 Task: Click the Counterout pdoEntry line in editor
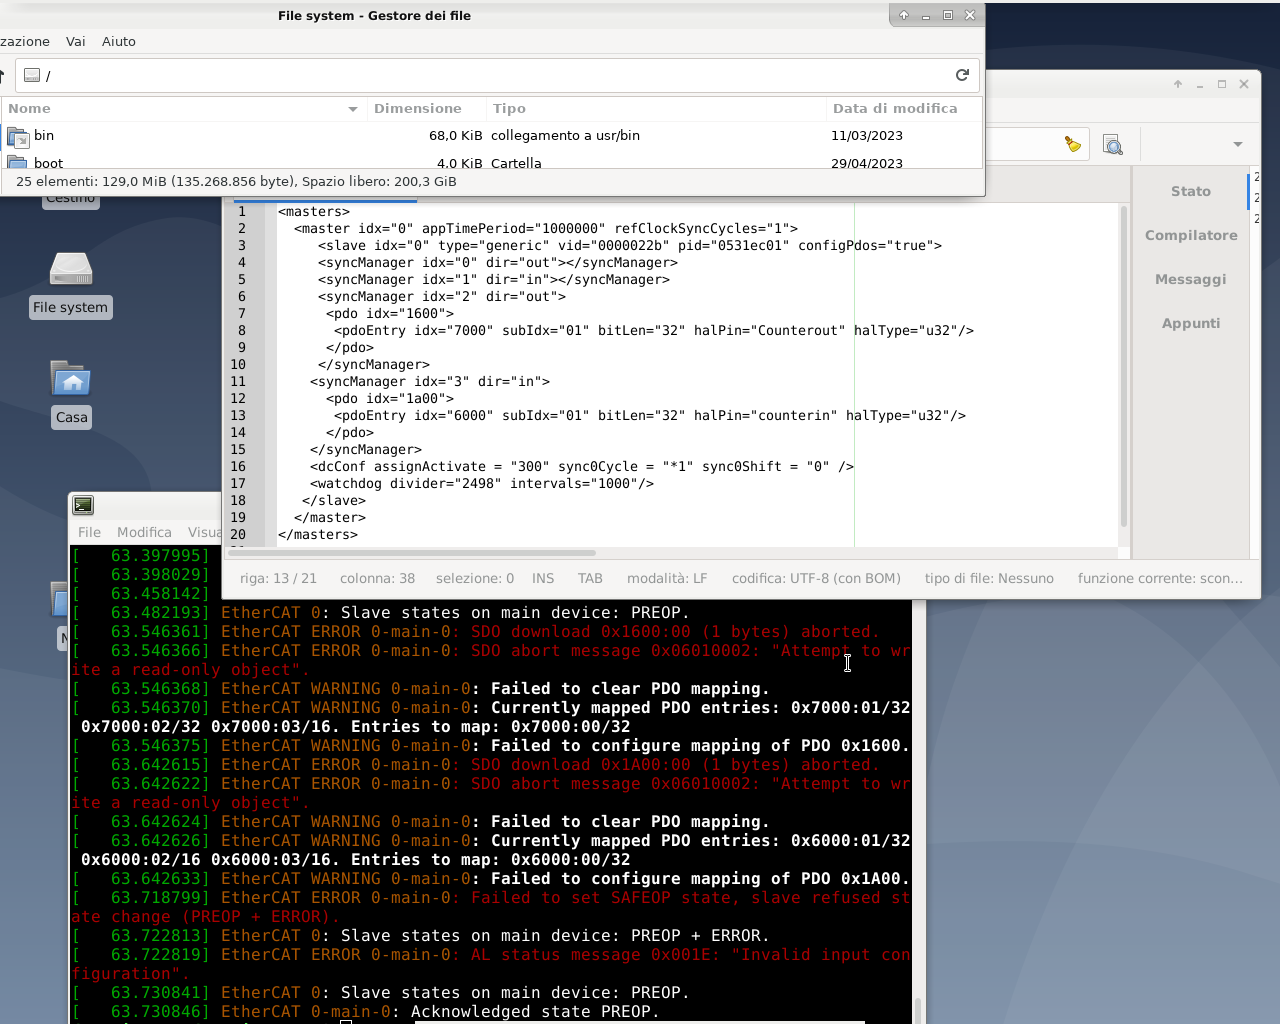[654, 330]
